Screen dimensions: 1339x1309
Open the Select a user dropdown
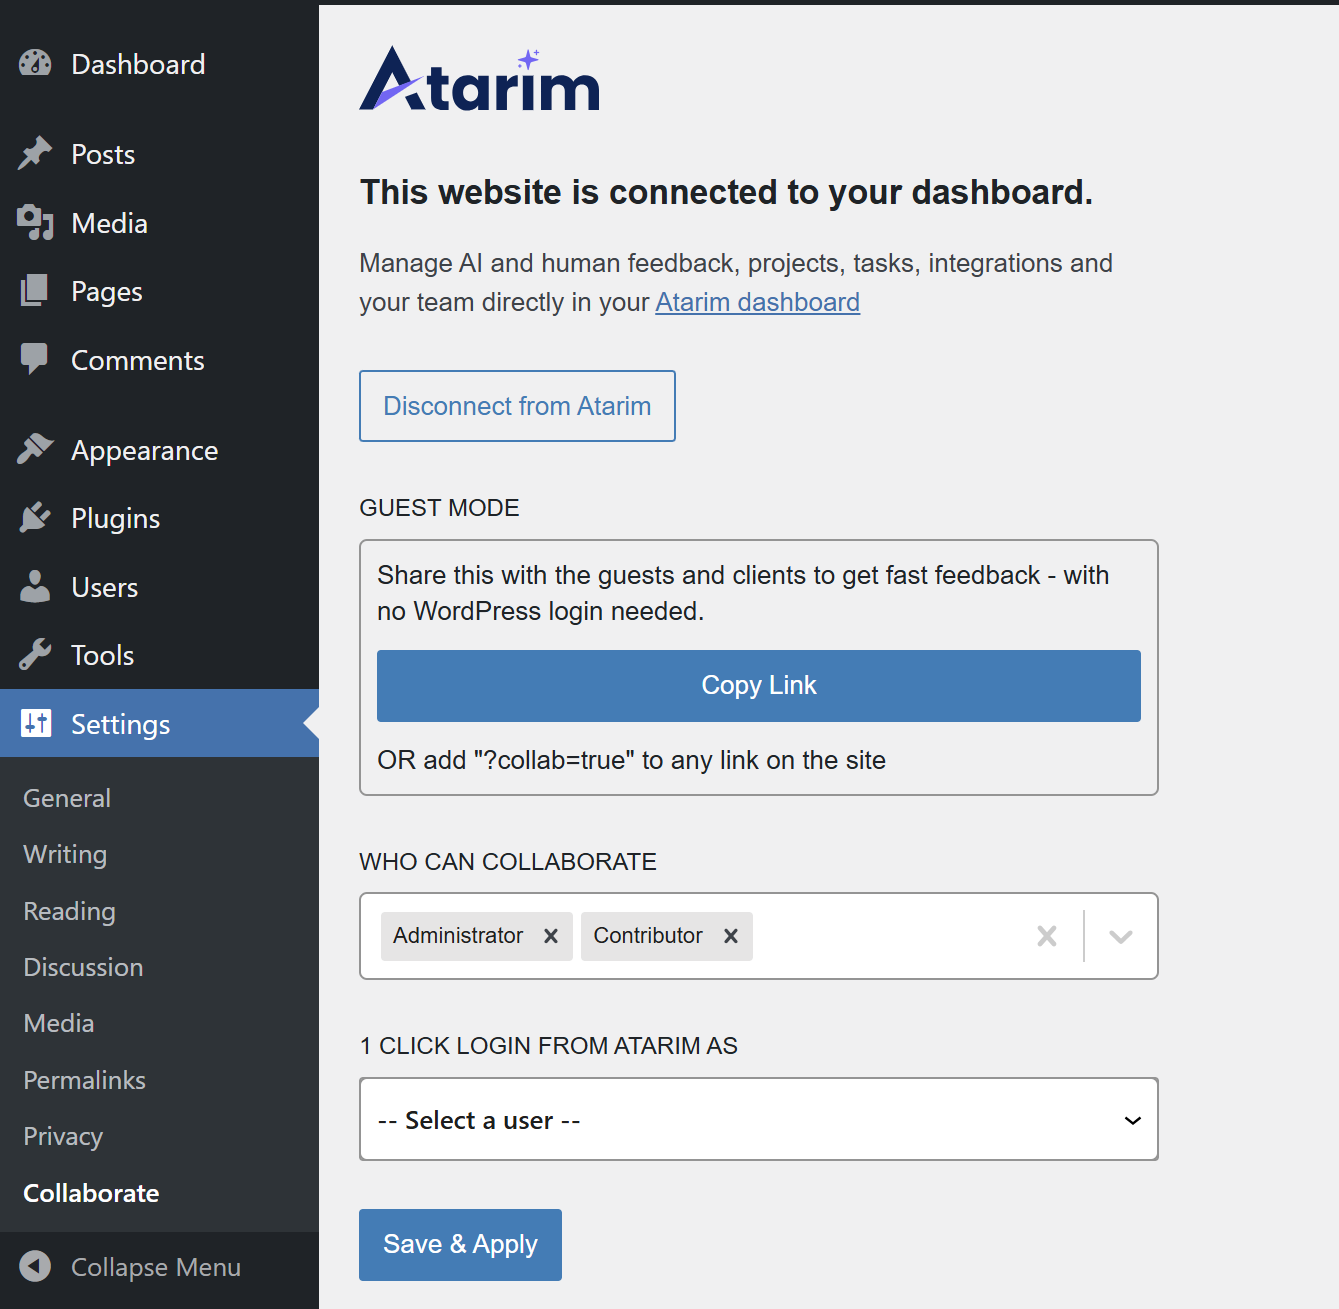pos(758,1120)
